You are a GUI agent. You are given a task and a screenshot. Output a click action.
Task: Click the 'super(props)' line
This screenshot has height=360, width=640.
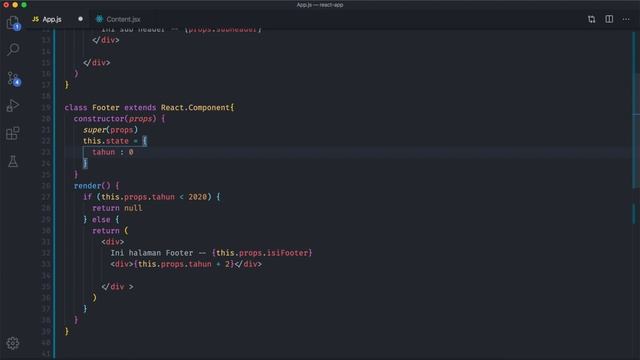(110, 130)
